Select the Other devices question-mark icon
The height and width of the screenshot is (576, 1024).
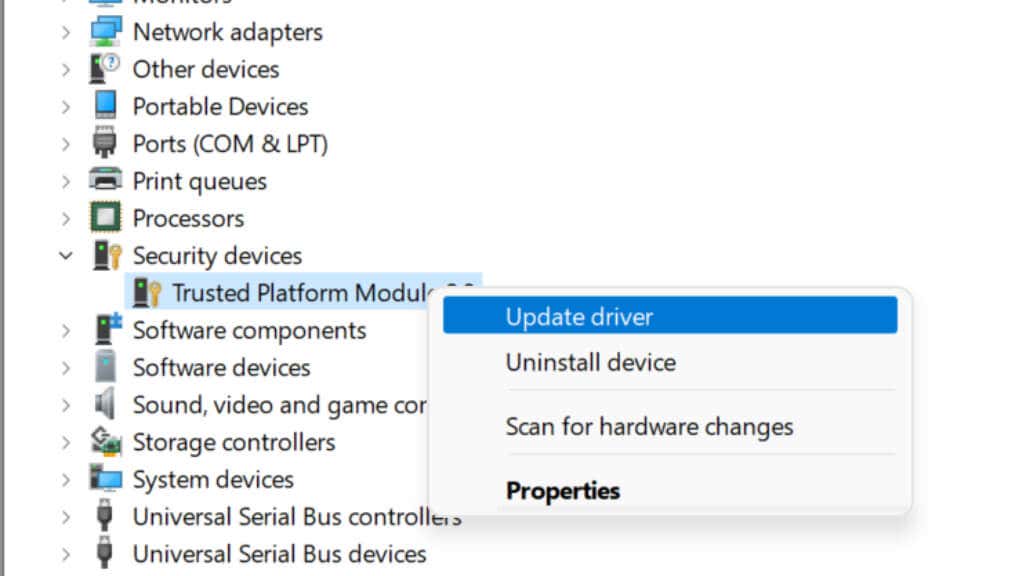point(105,69)
